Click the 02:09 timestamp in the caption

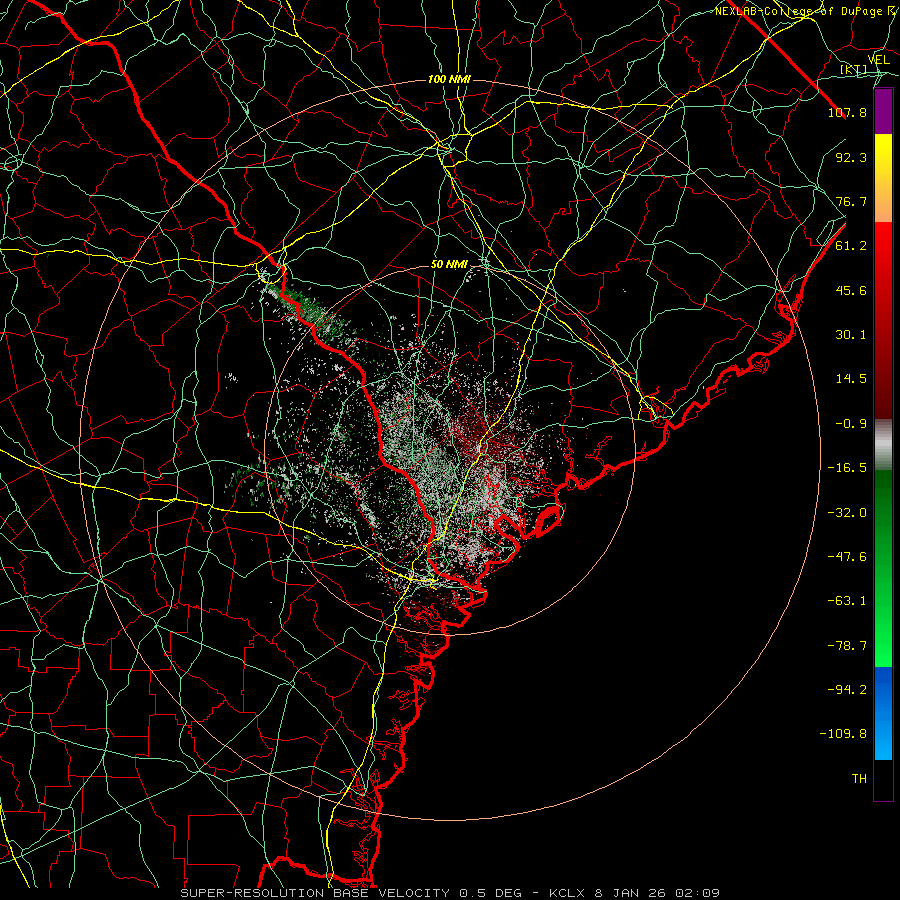point(697,893)
